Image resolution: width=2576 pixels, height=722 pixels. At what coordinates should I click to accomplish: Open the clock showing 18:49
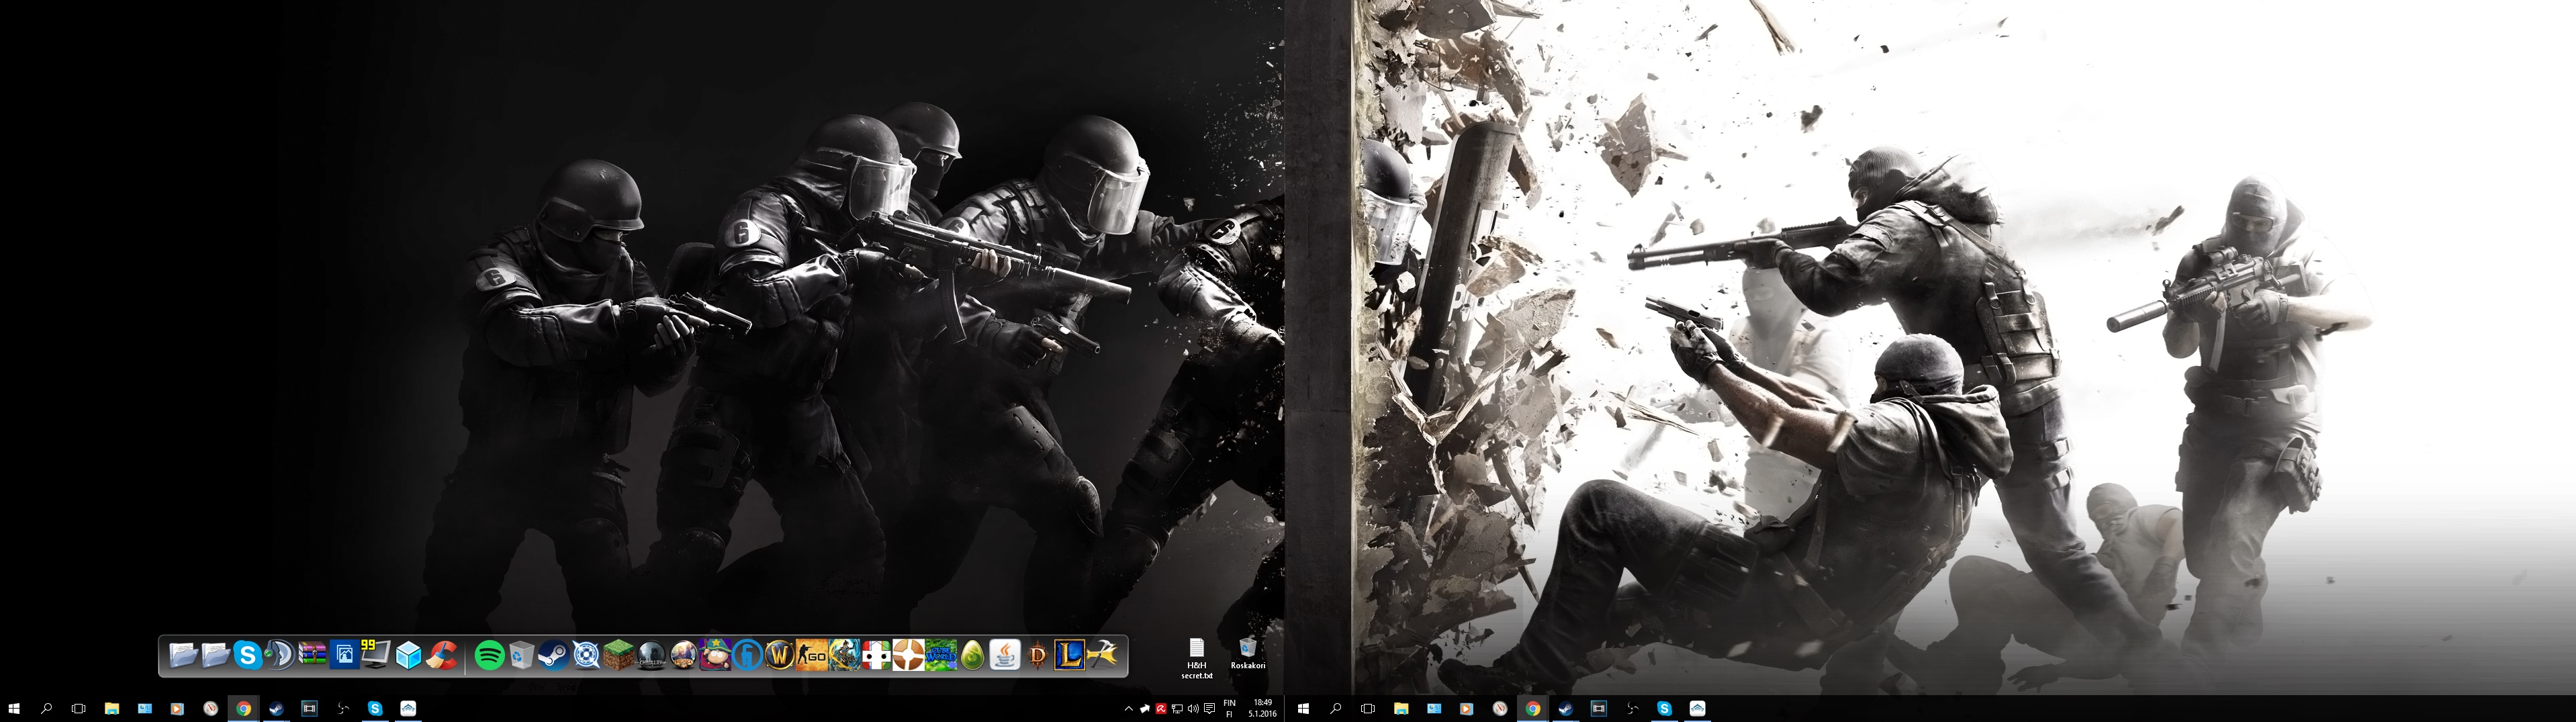point(1262,709)
